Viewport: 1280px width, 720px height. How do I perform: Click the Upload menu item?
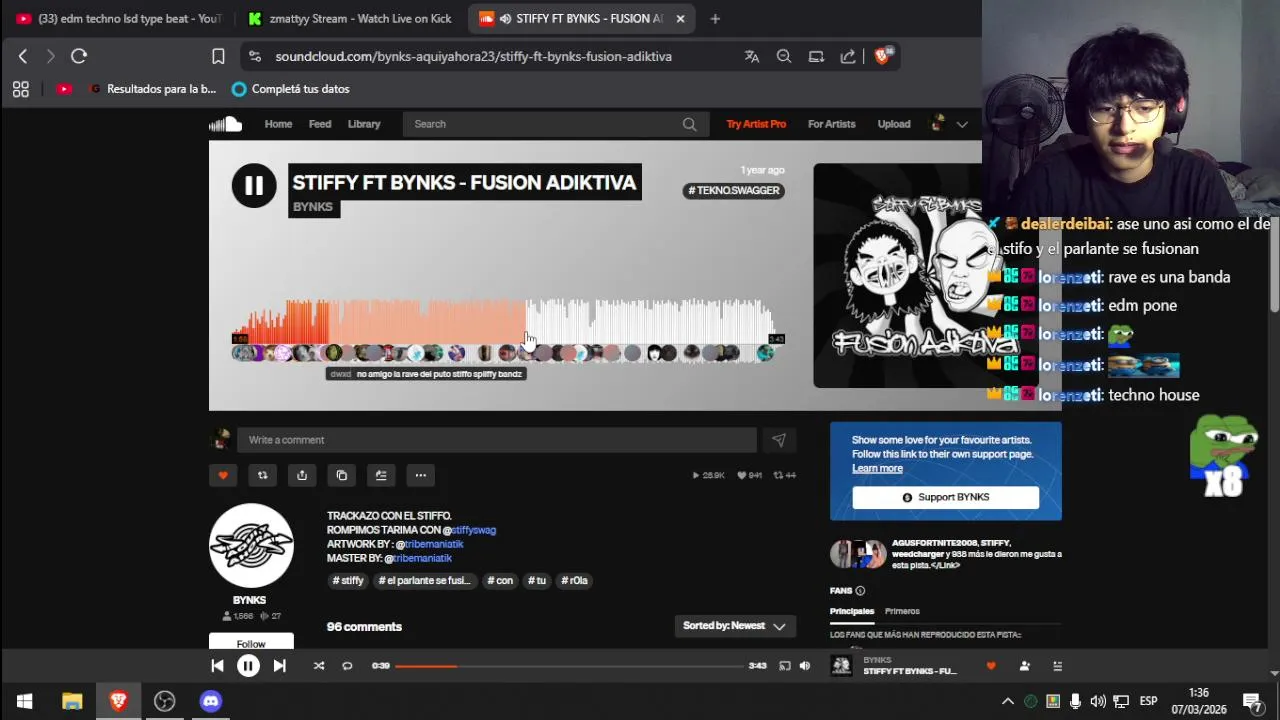pos(894,124)
